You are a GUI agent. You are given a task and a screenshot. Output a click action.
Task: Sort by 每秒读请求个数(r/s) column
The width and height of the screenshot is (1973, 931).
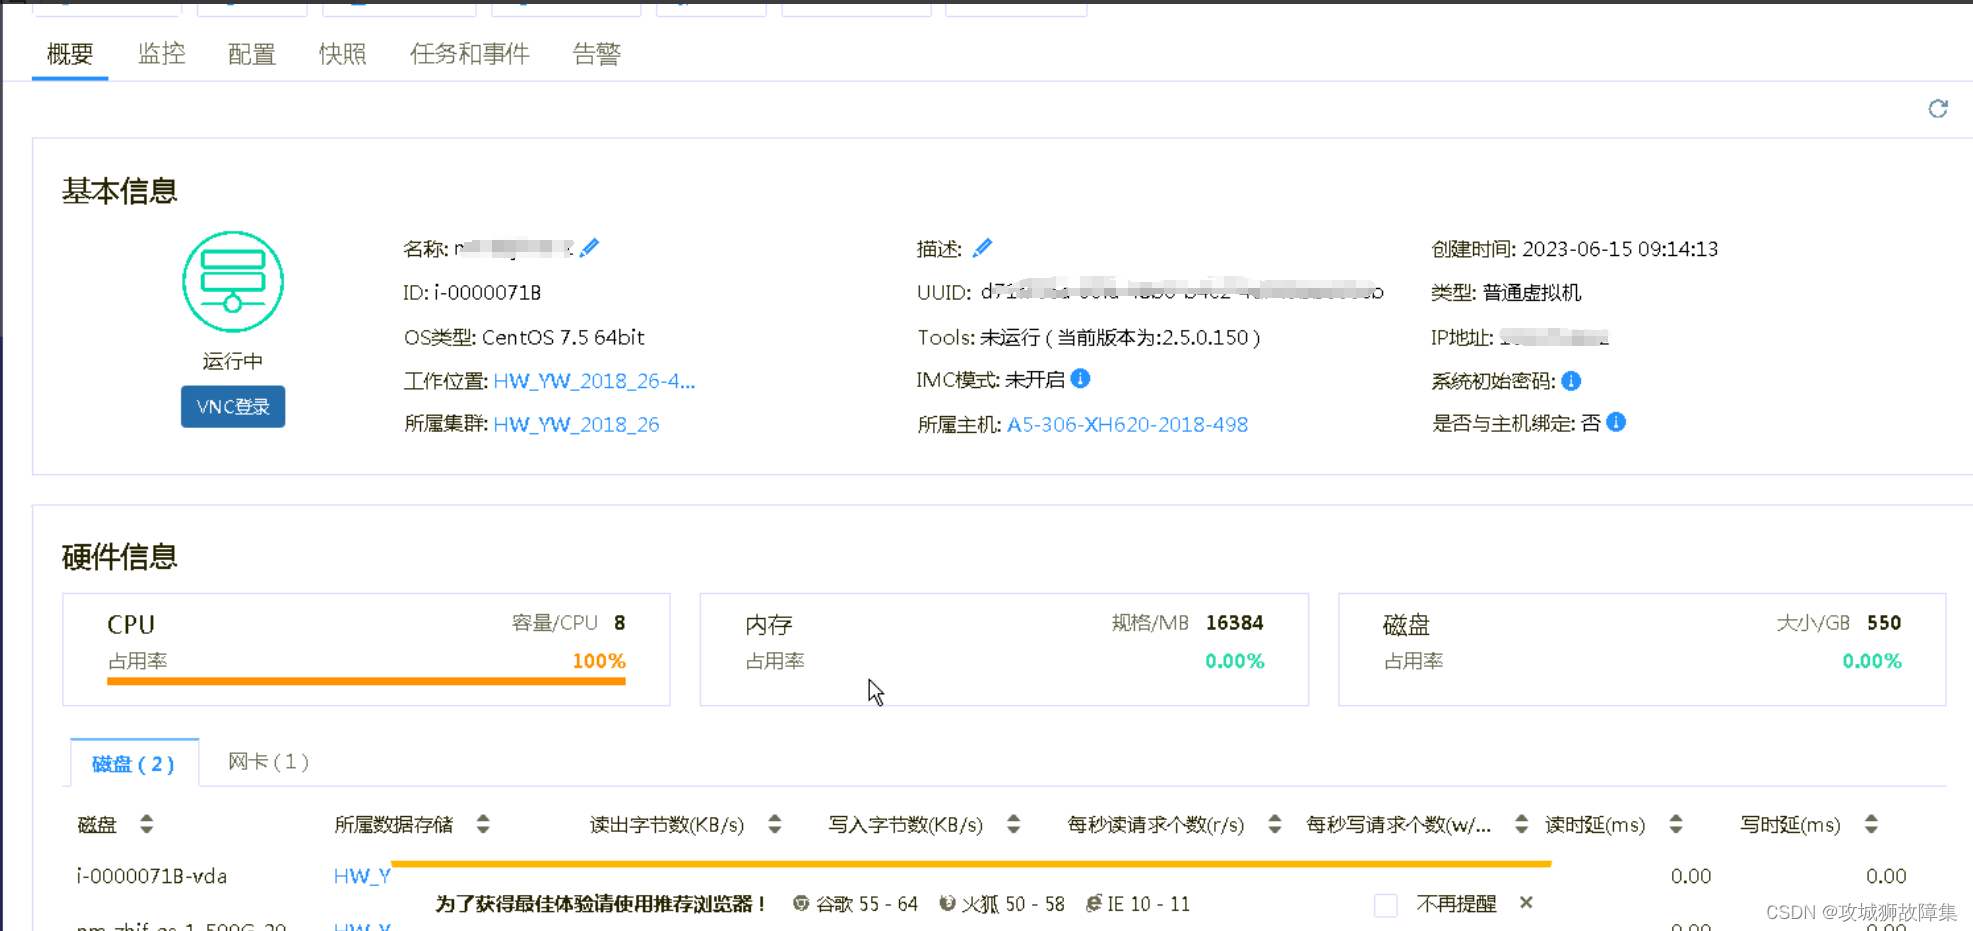tap(1274, 824)
